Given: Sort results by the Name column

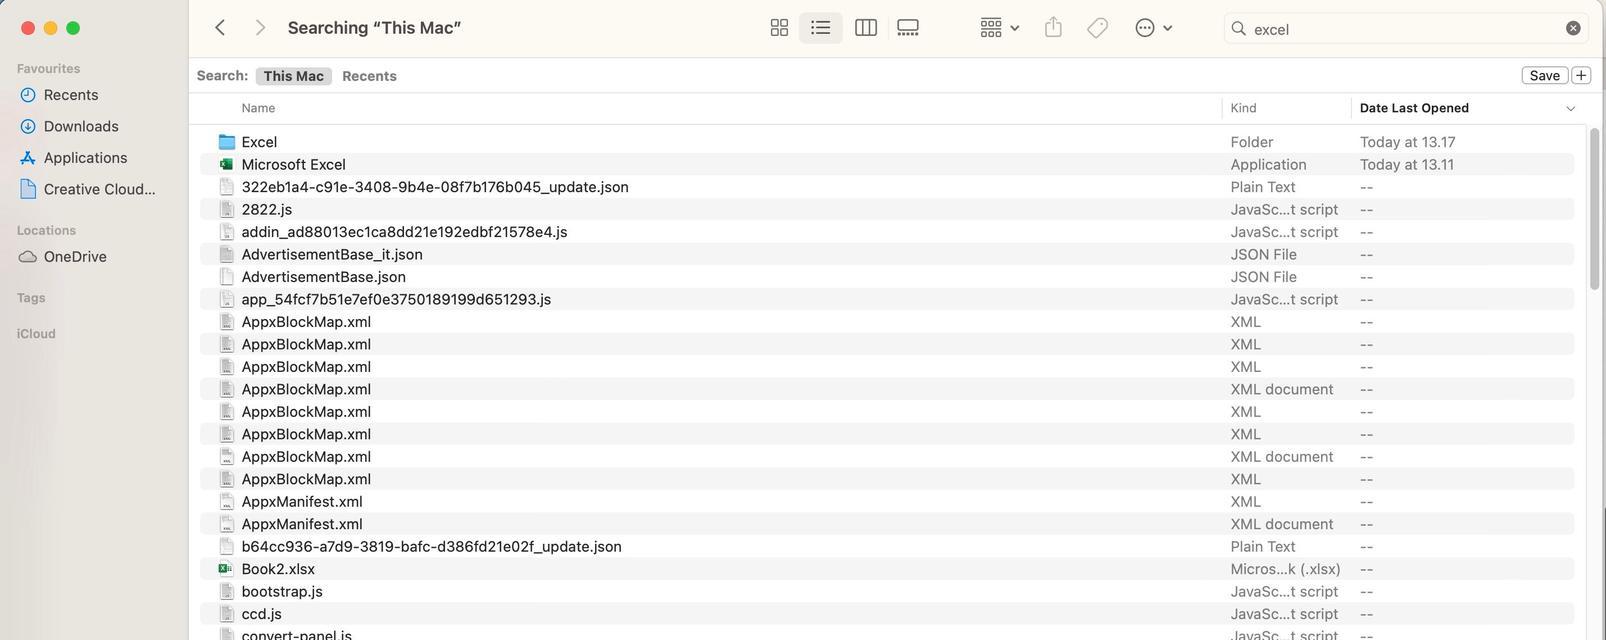Looking at the screenshot, I should point(258,108).
